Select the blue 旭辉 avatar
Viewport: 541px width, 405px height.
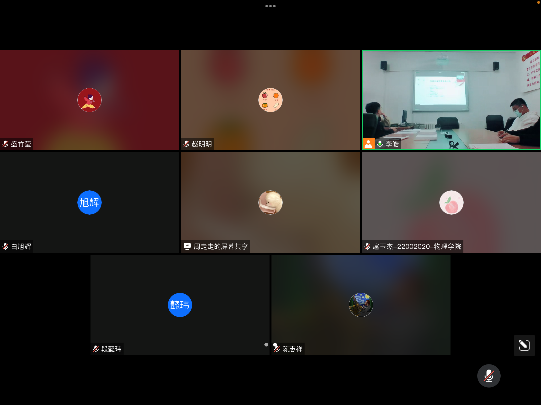89,202
